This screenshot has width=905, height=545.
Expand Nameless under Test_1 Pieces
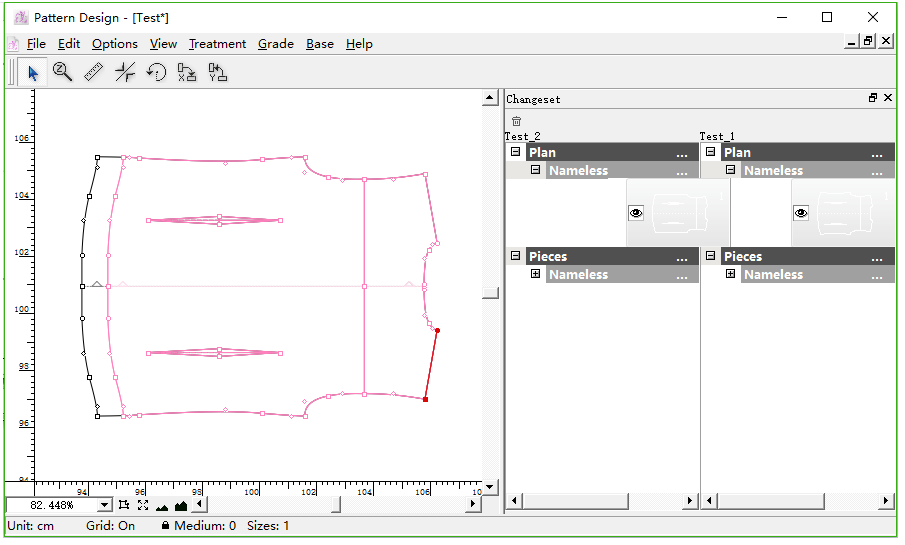click(731, 274)
